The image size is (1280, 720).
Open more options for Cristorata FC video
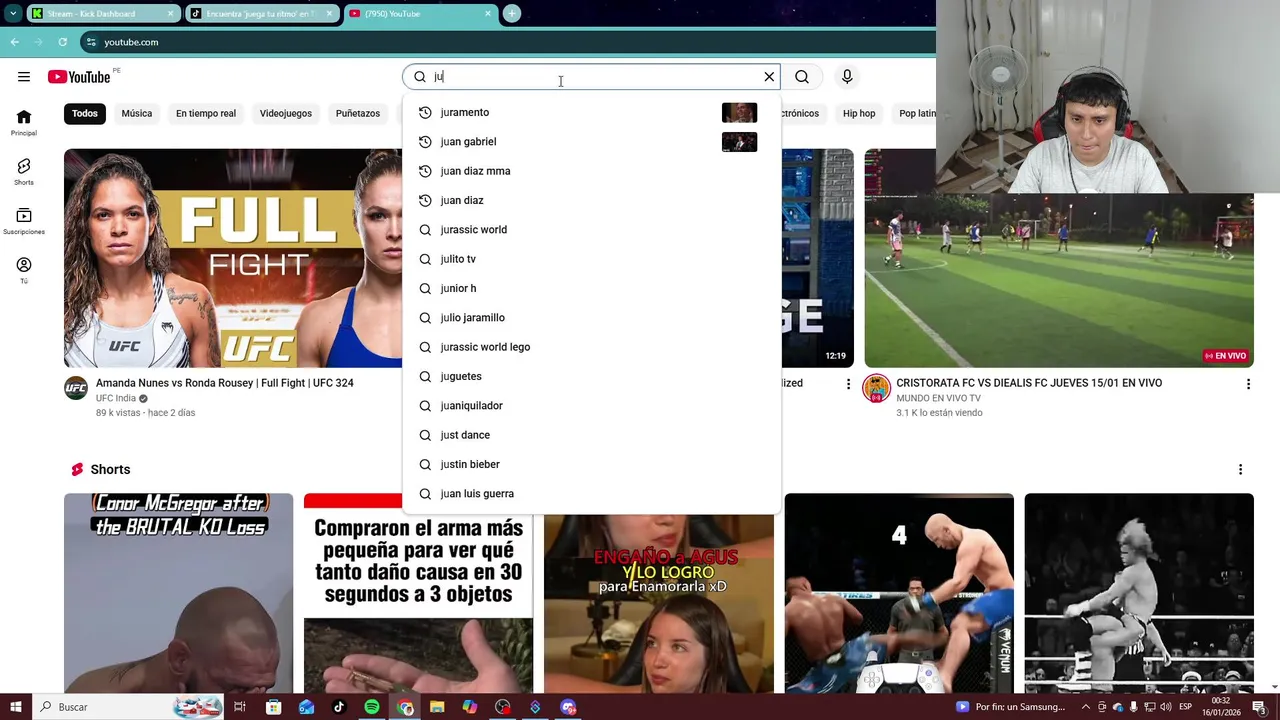1248,384
